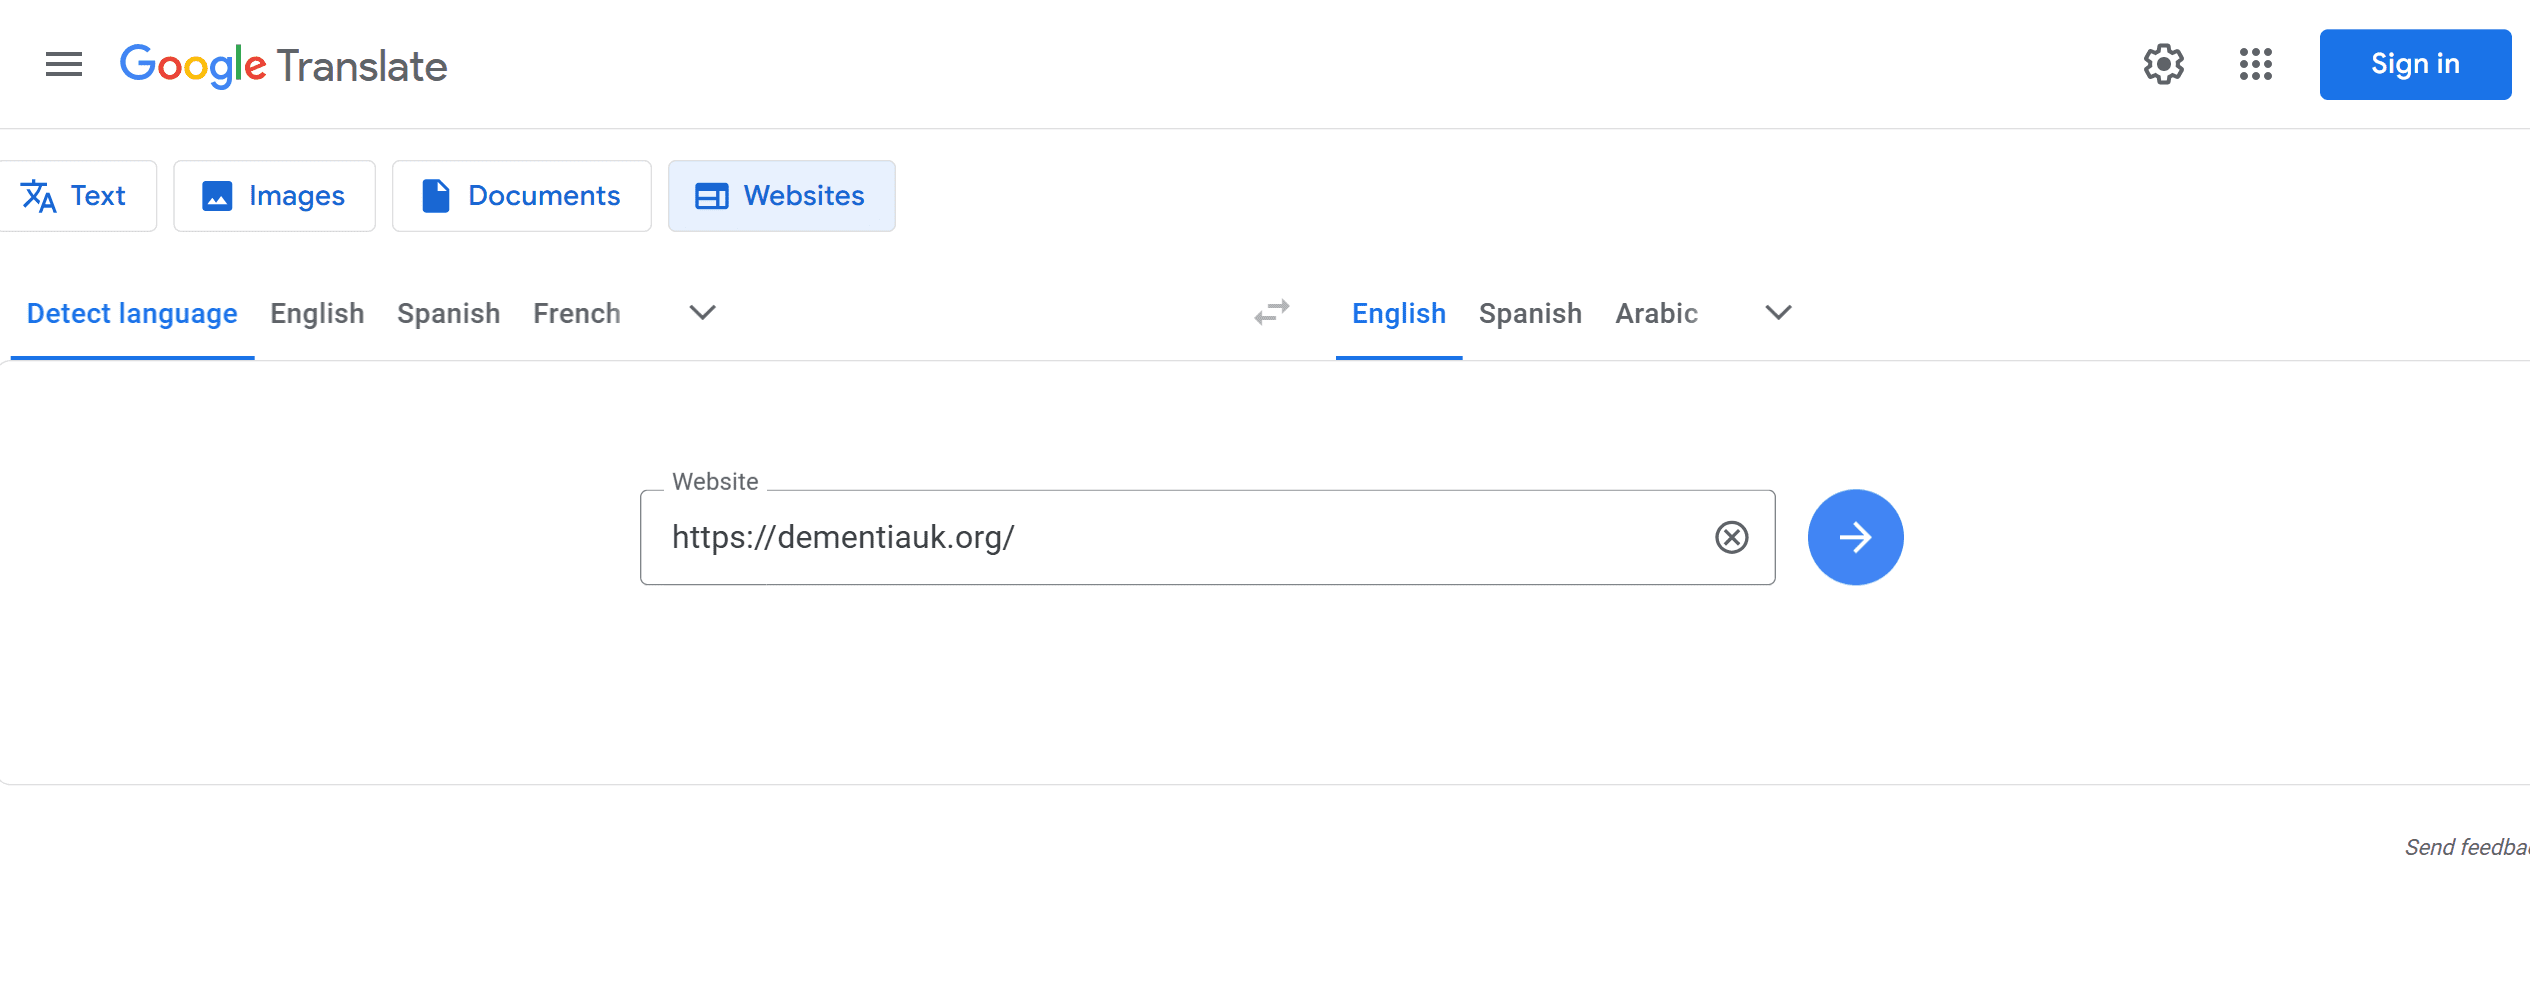Viewport: 2530px width, 1004px height.
Task: Click inside the Website URL field
Action: tap(1180, 538)
